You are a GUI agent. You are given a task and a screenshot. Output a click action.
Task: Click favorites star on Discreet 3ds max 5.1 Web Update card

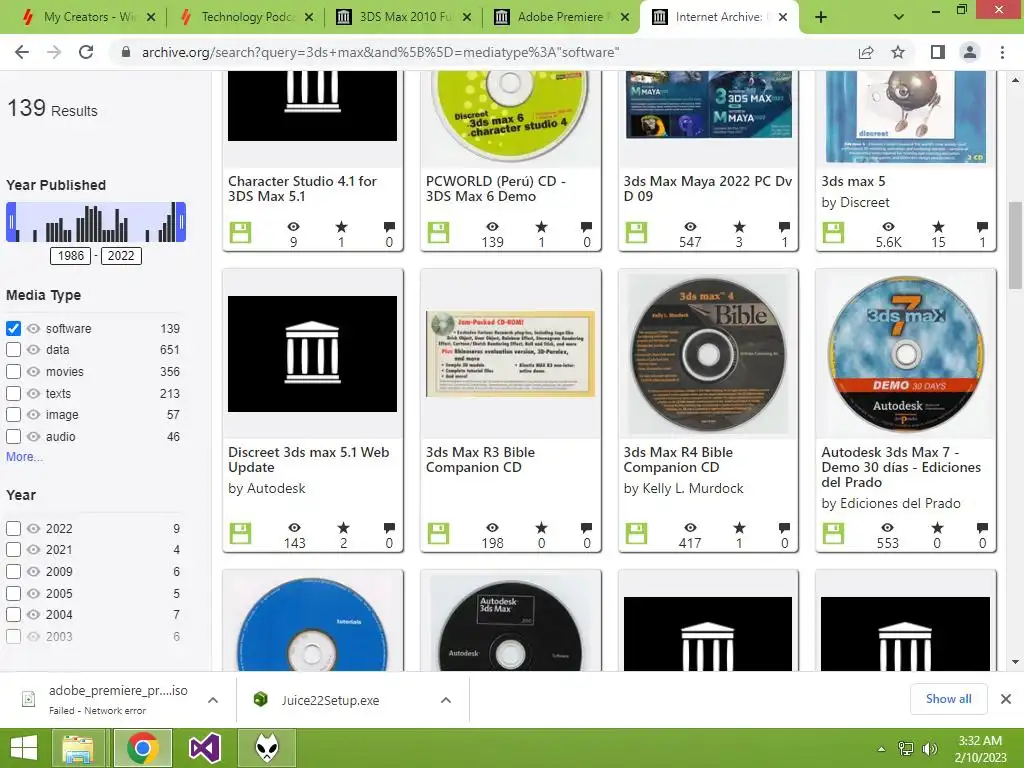(x=344, y=528)
